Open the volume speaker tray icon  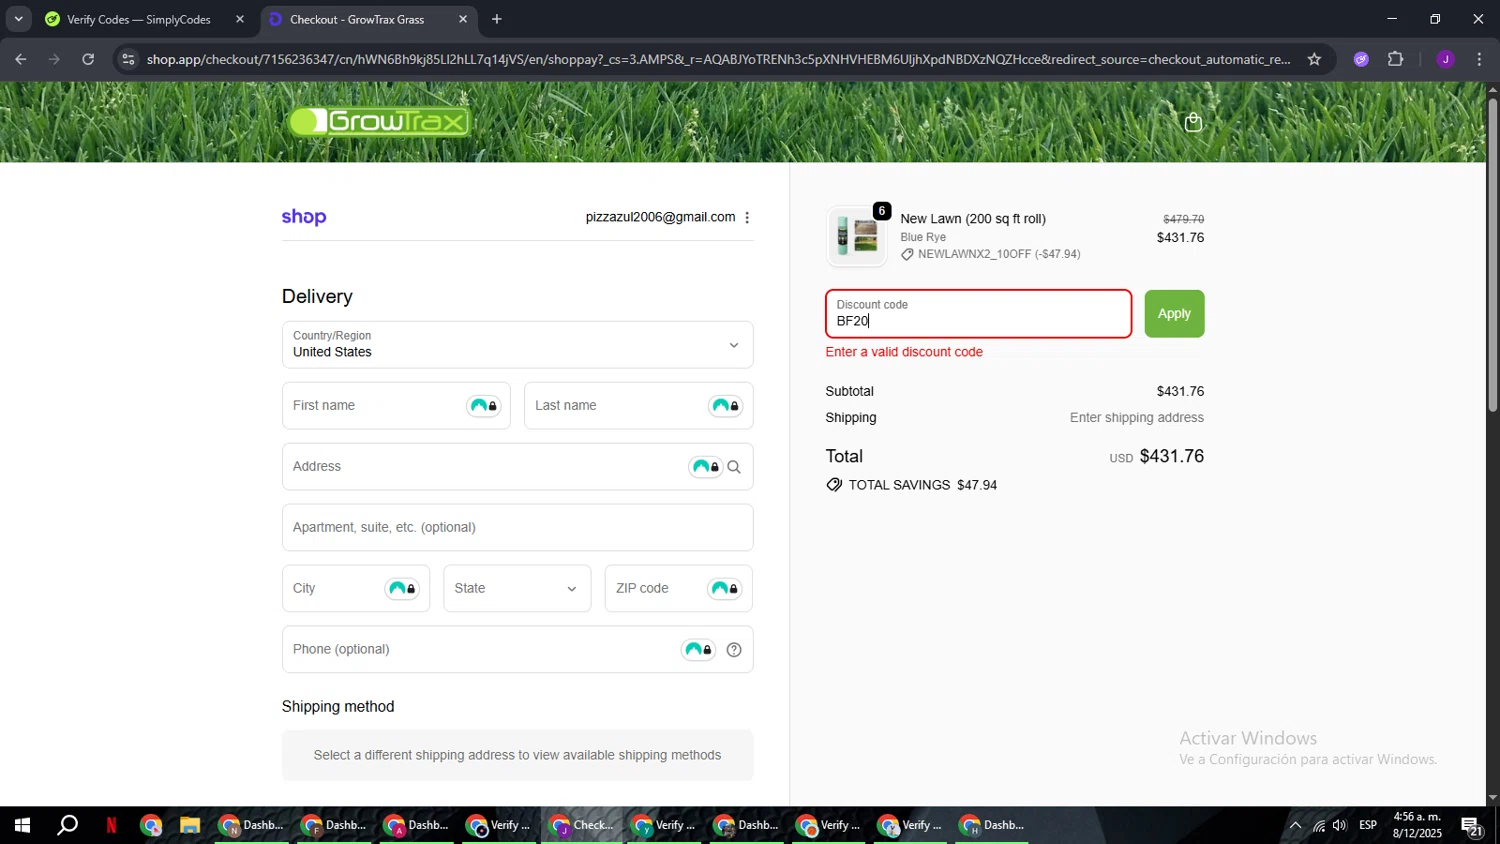(1340, 826)
